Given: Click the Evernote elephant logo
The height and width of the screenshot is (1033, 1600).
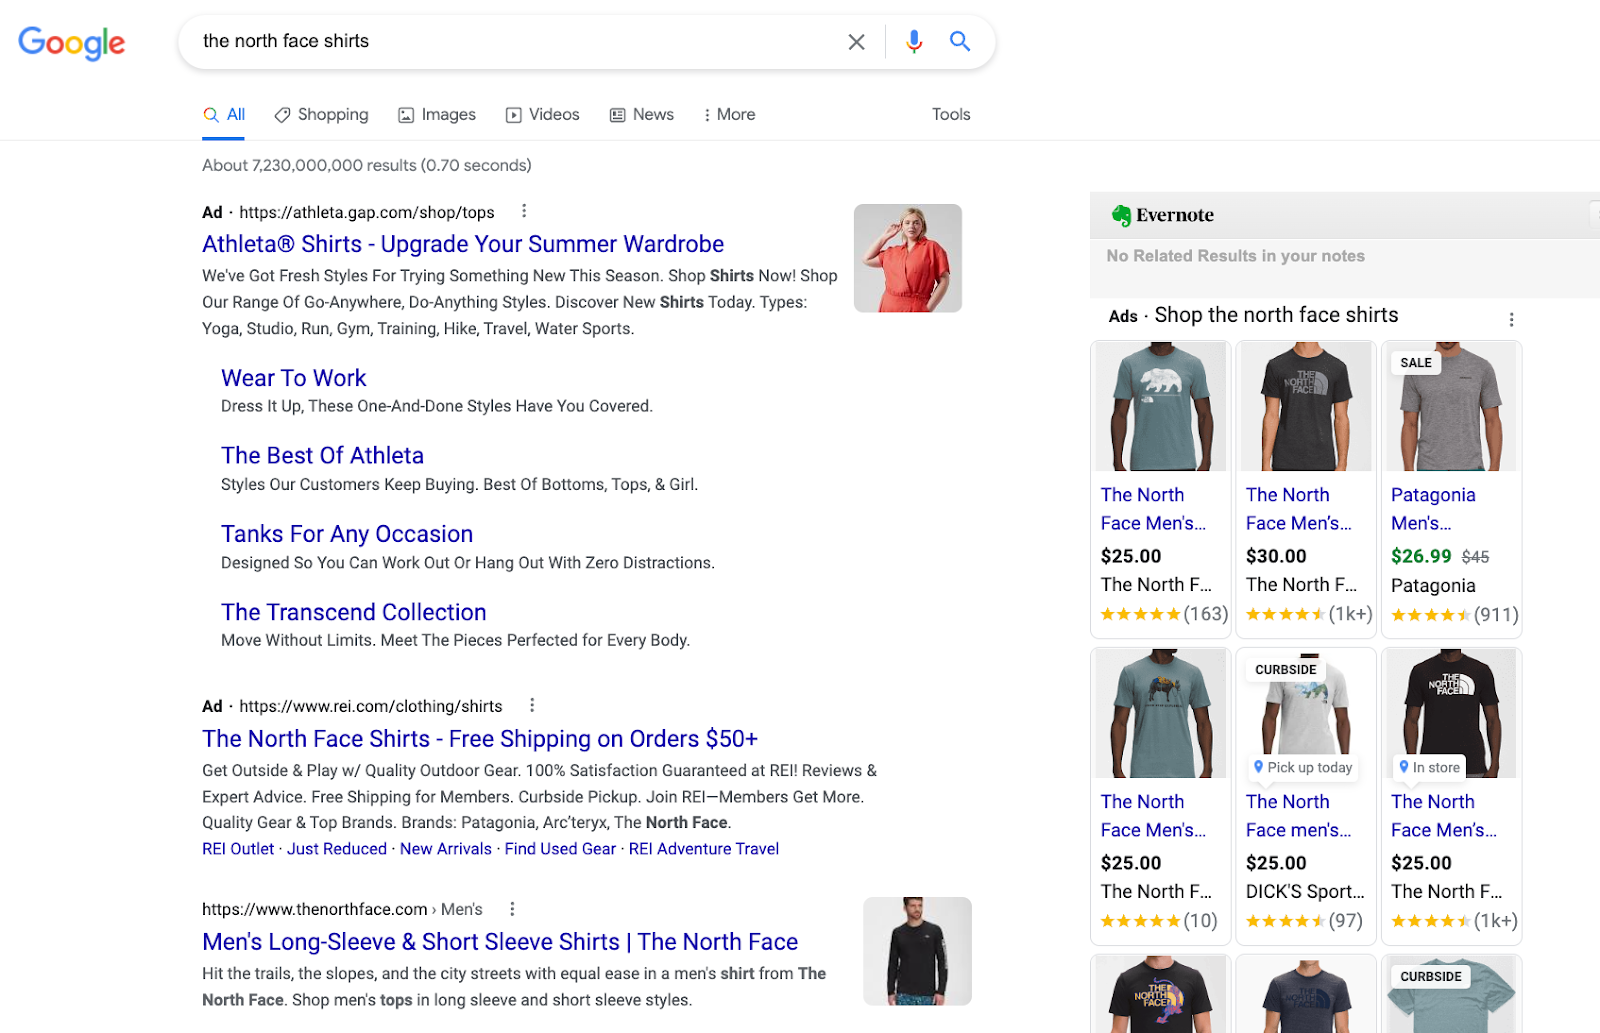Looking at the screenshot, I should point(1121,215).
